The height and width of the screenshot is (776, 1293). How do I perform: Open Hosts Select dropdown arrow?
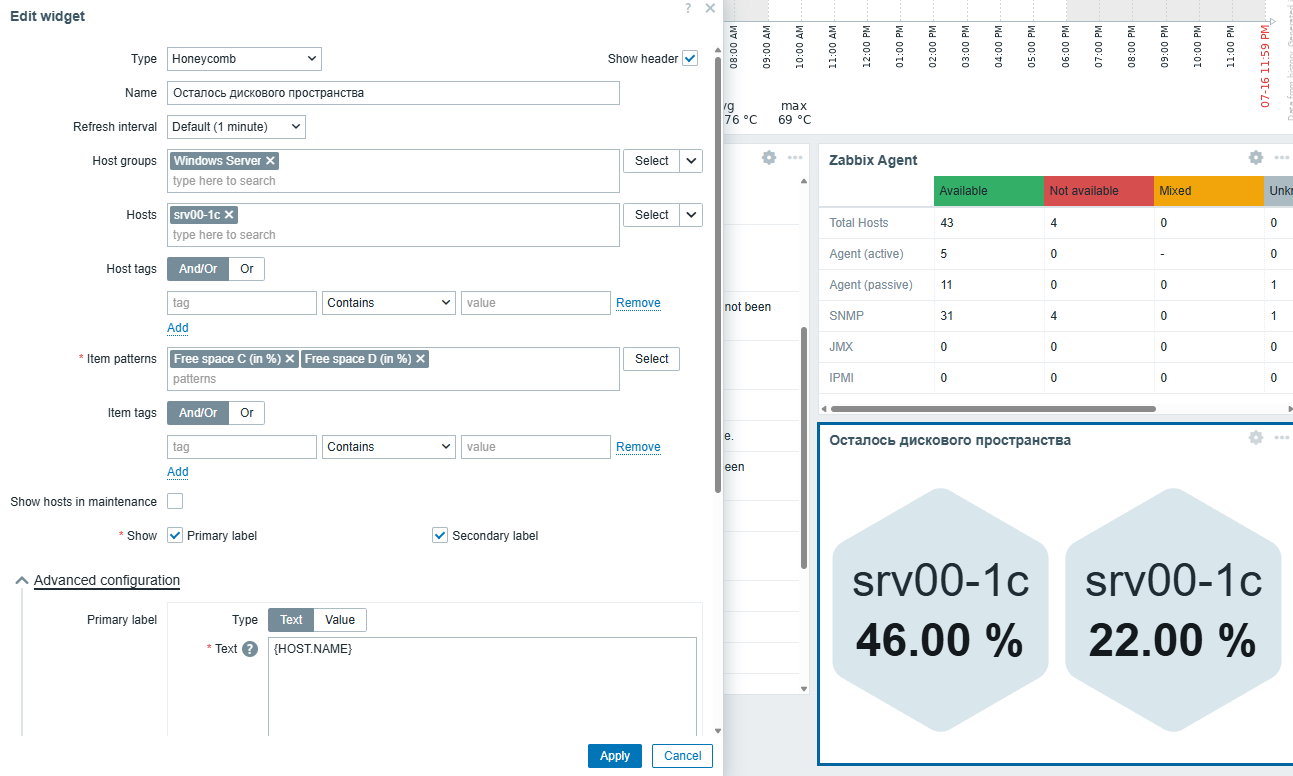coord(692,215)
